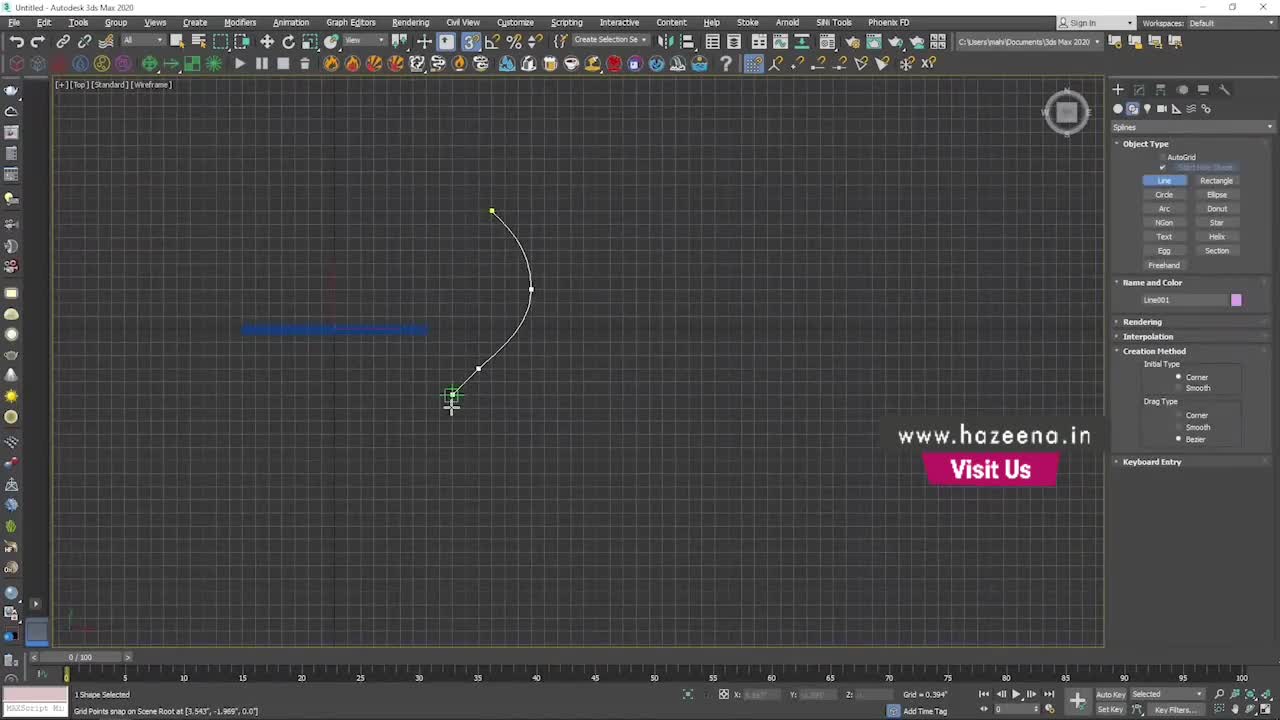Click the Freehand shape button

click(1164, 265)
